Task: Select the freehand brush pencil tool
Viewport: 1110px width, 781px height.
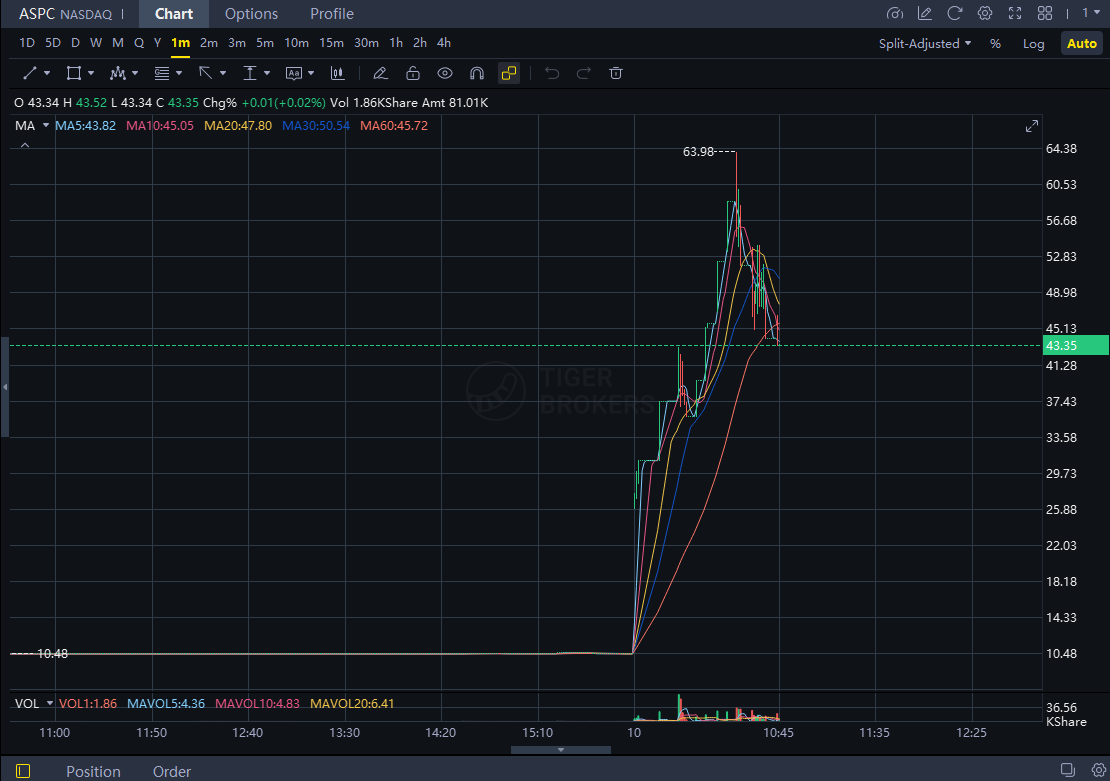Action: pyautogui.click(x=380, y=73)
